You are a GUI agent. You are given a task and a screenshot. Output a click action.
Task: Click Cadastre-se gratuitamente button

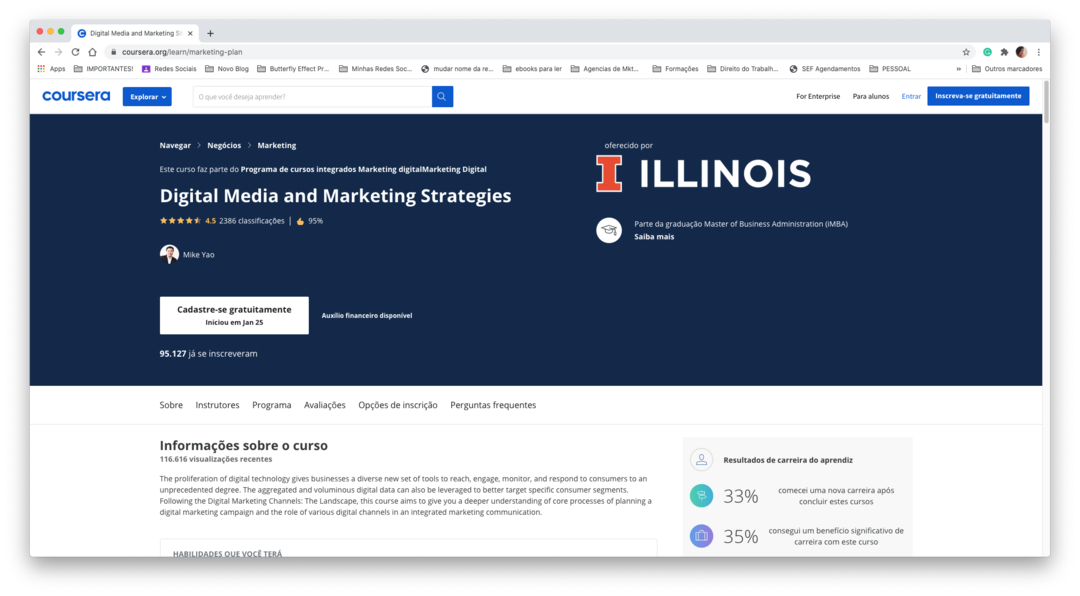click(x=234, y=316)
